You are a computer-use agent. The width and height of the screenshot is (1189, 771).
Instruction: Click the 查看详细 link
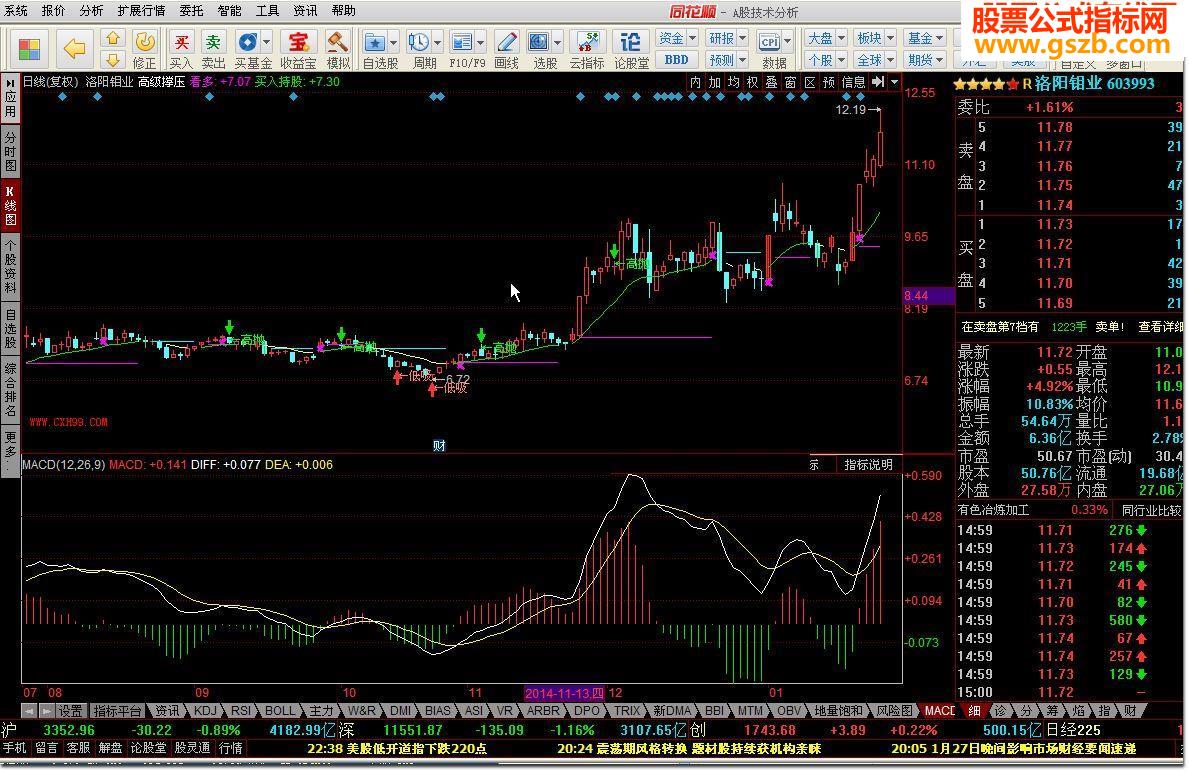coord(1160,327)
